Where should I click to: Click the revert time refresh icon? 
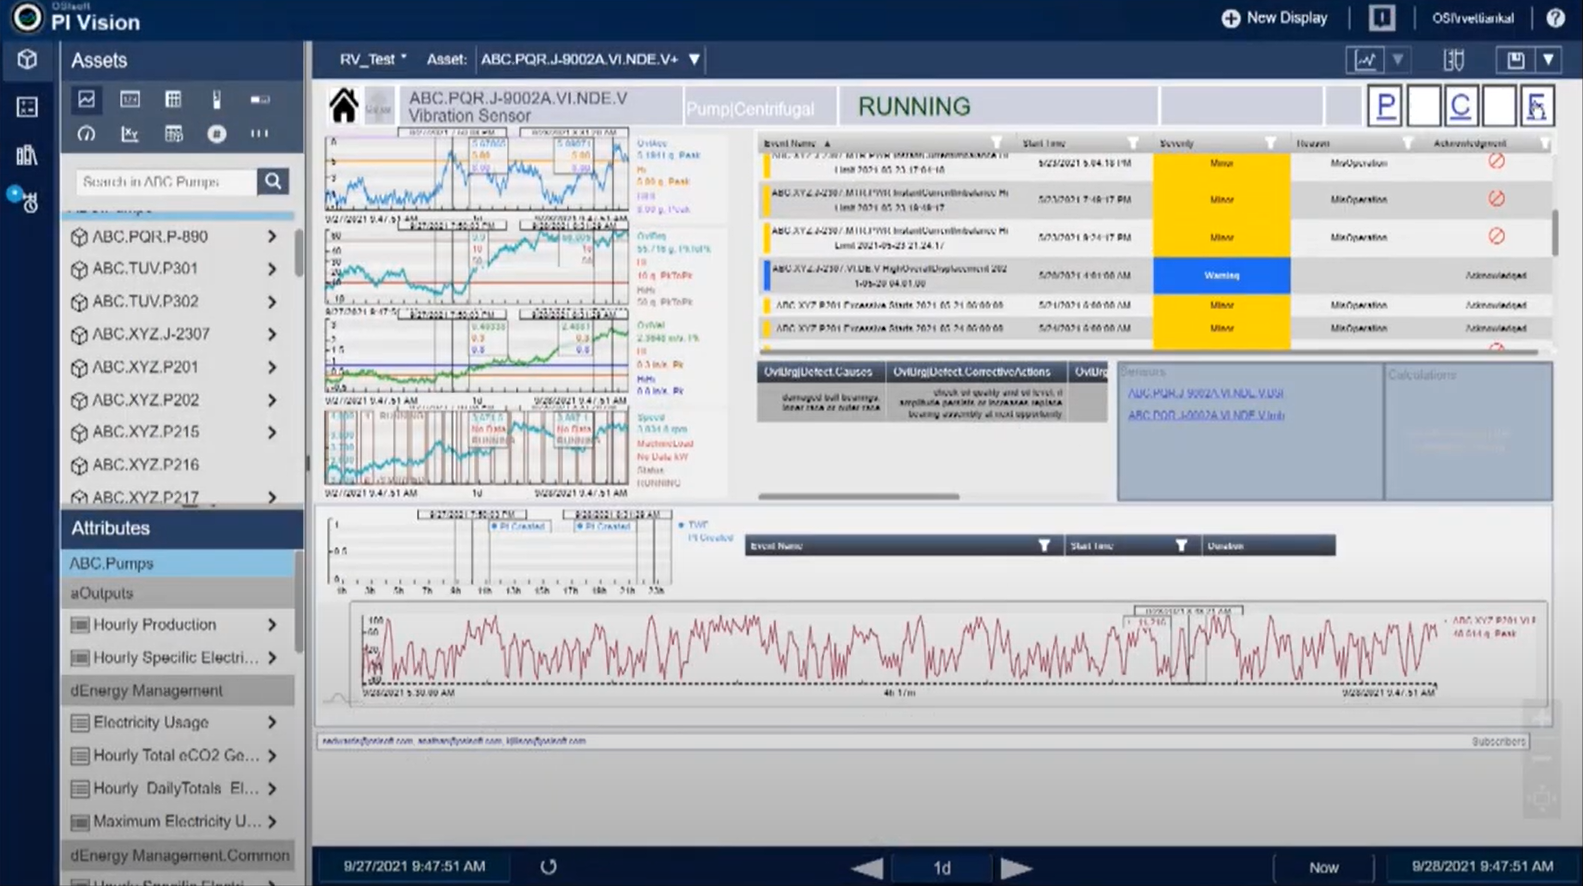[x=548, y=867]
